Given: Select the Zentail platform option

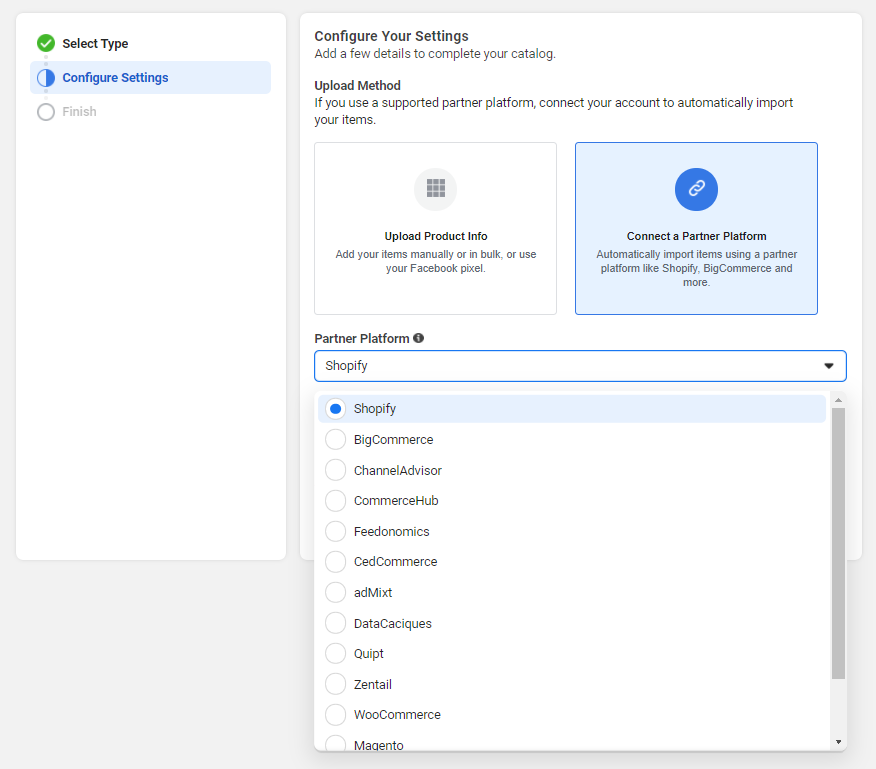Looking at the screenshot, I should pos(336,685).
